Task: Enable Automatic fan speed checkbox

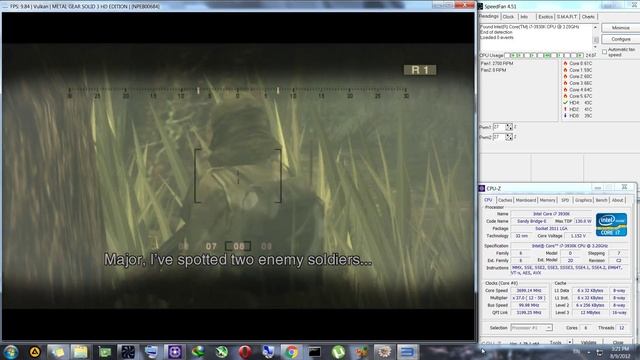Action: pos(604,52)
